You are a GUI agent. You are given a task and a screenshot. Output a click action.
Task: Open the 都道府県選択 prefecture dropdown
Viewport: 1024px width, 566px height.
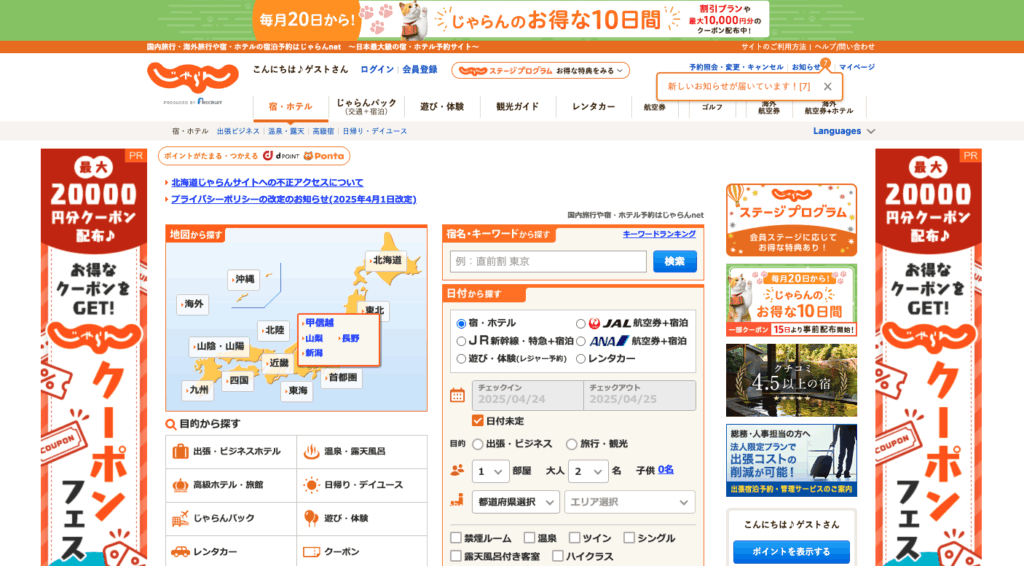(515, 502)
